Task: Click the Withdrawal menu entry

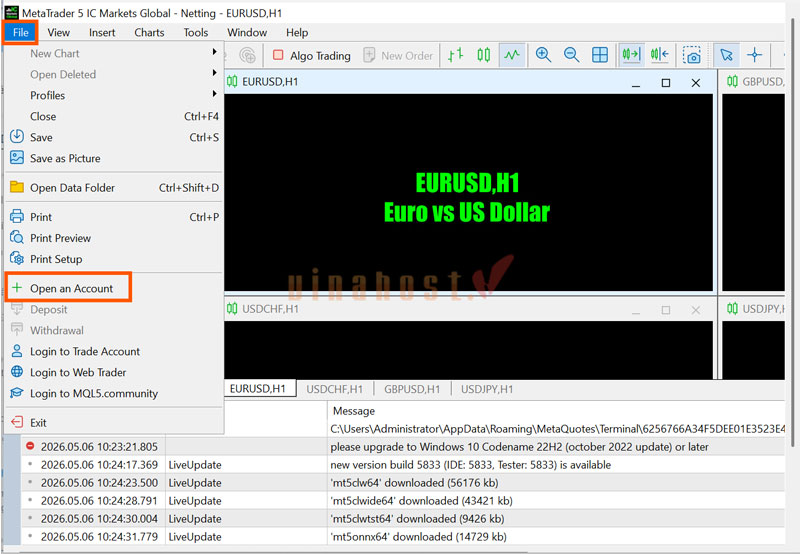Action: (114, 331)
